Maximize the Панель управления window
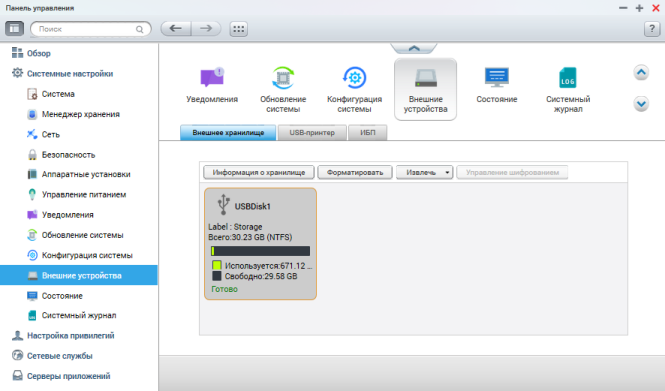 click(x=639, y=8)
